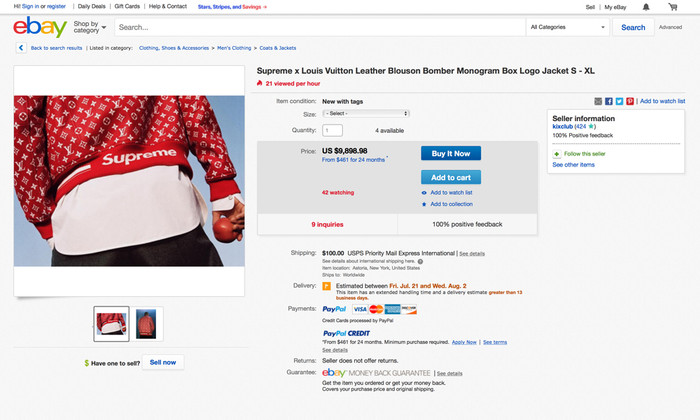The height and width of the screenshot is (420, 700).
Task: Open Daily Deals in top menu
Action: pos(92,6)
